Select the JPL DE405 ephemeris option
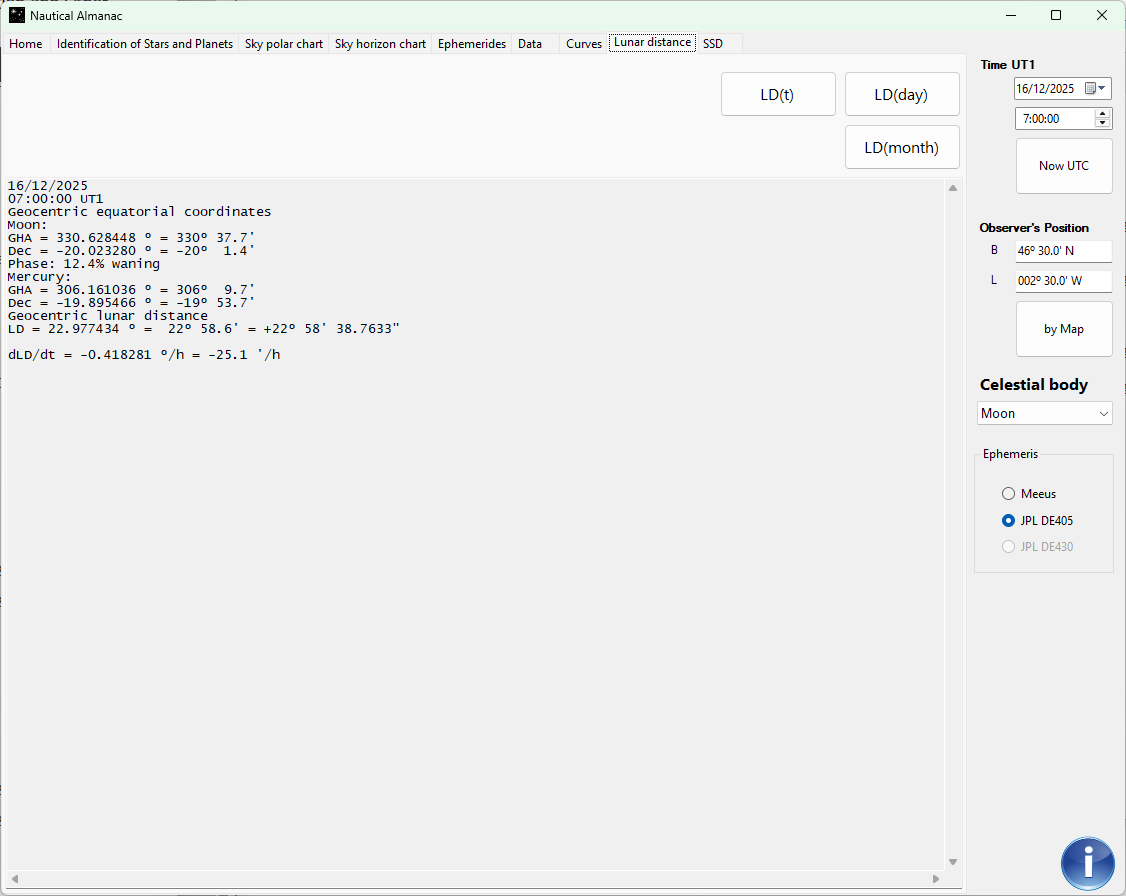Screen dimensions: 1126x896 coord(1008,521)
